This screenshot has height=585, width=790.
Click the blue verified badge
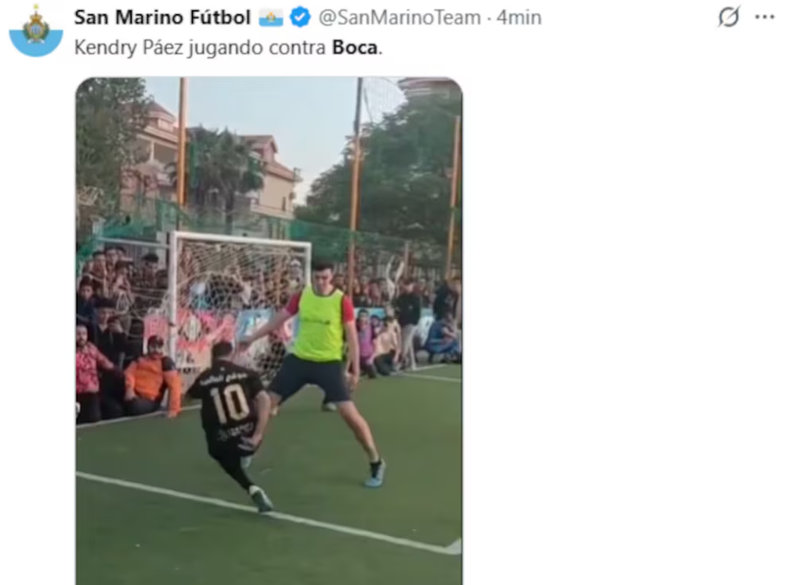[300, 17]
